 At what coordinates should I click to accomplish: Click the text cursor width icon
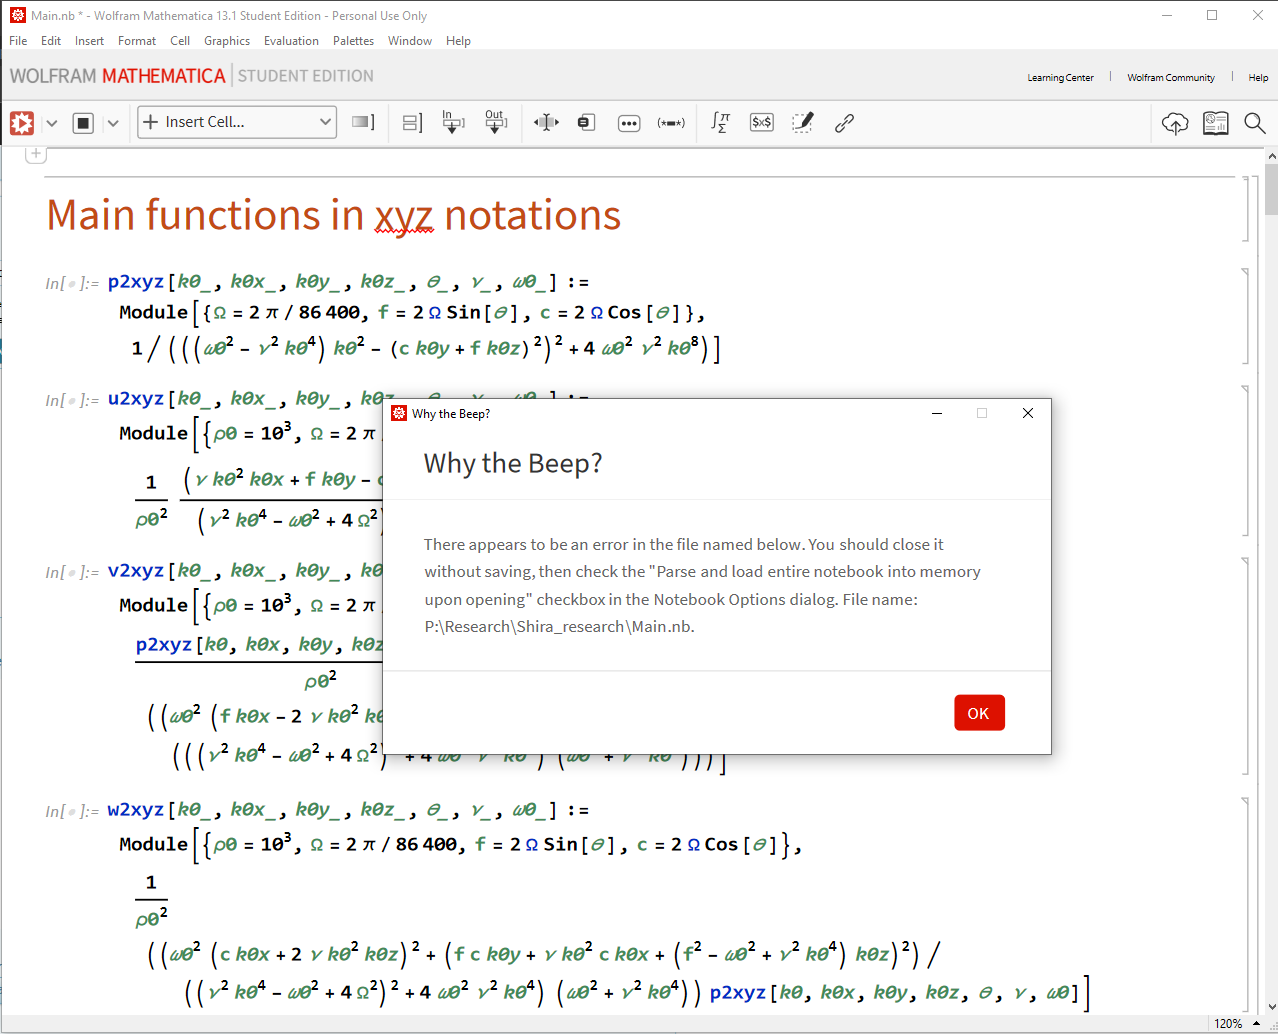coord(546,122)
